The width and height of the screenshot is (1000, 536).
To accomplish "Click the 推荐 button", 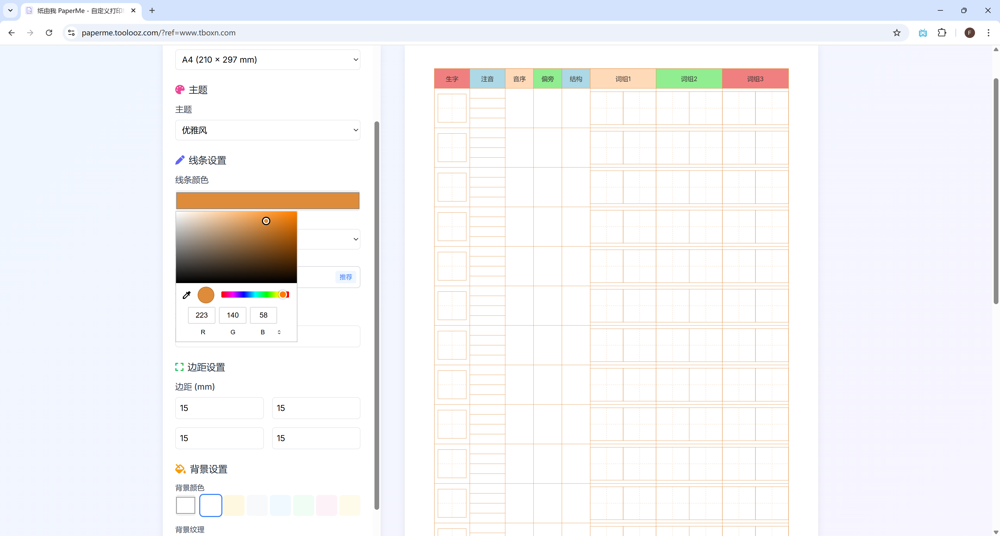I will click(x=345, y=277).
